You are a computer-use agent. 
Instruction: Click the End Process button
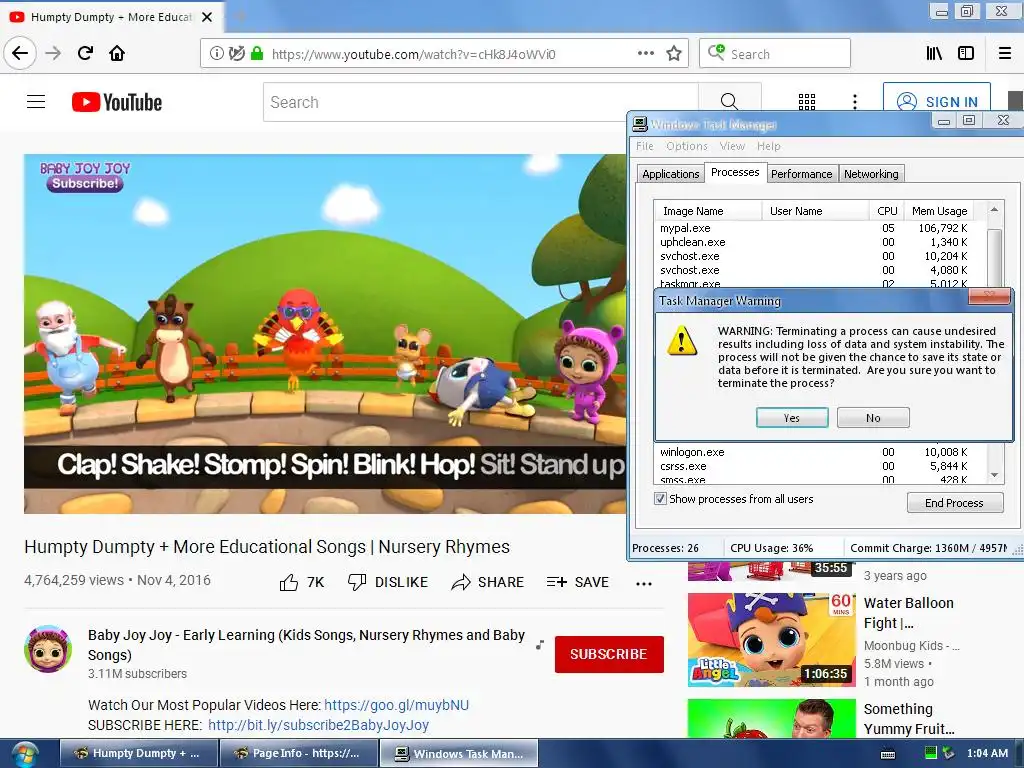955,503
